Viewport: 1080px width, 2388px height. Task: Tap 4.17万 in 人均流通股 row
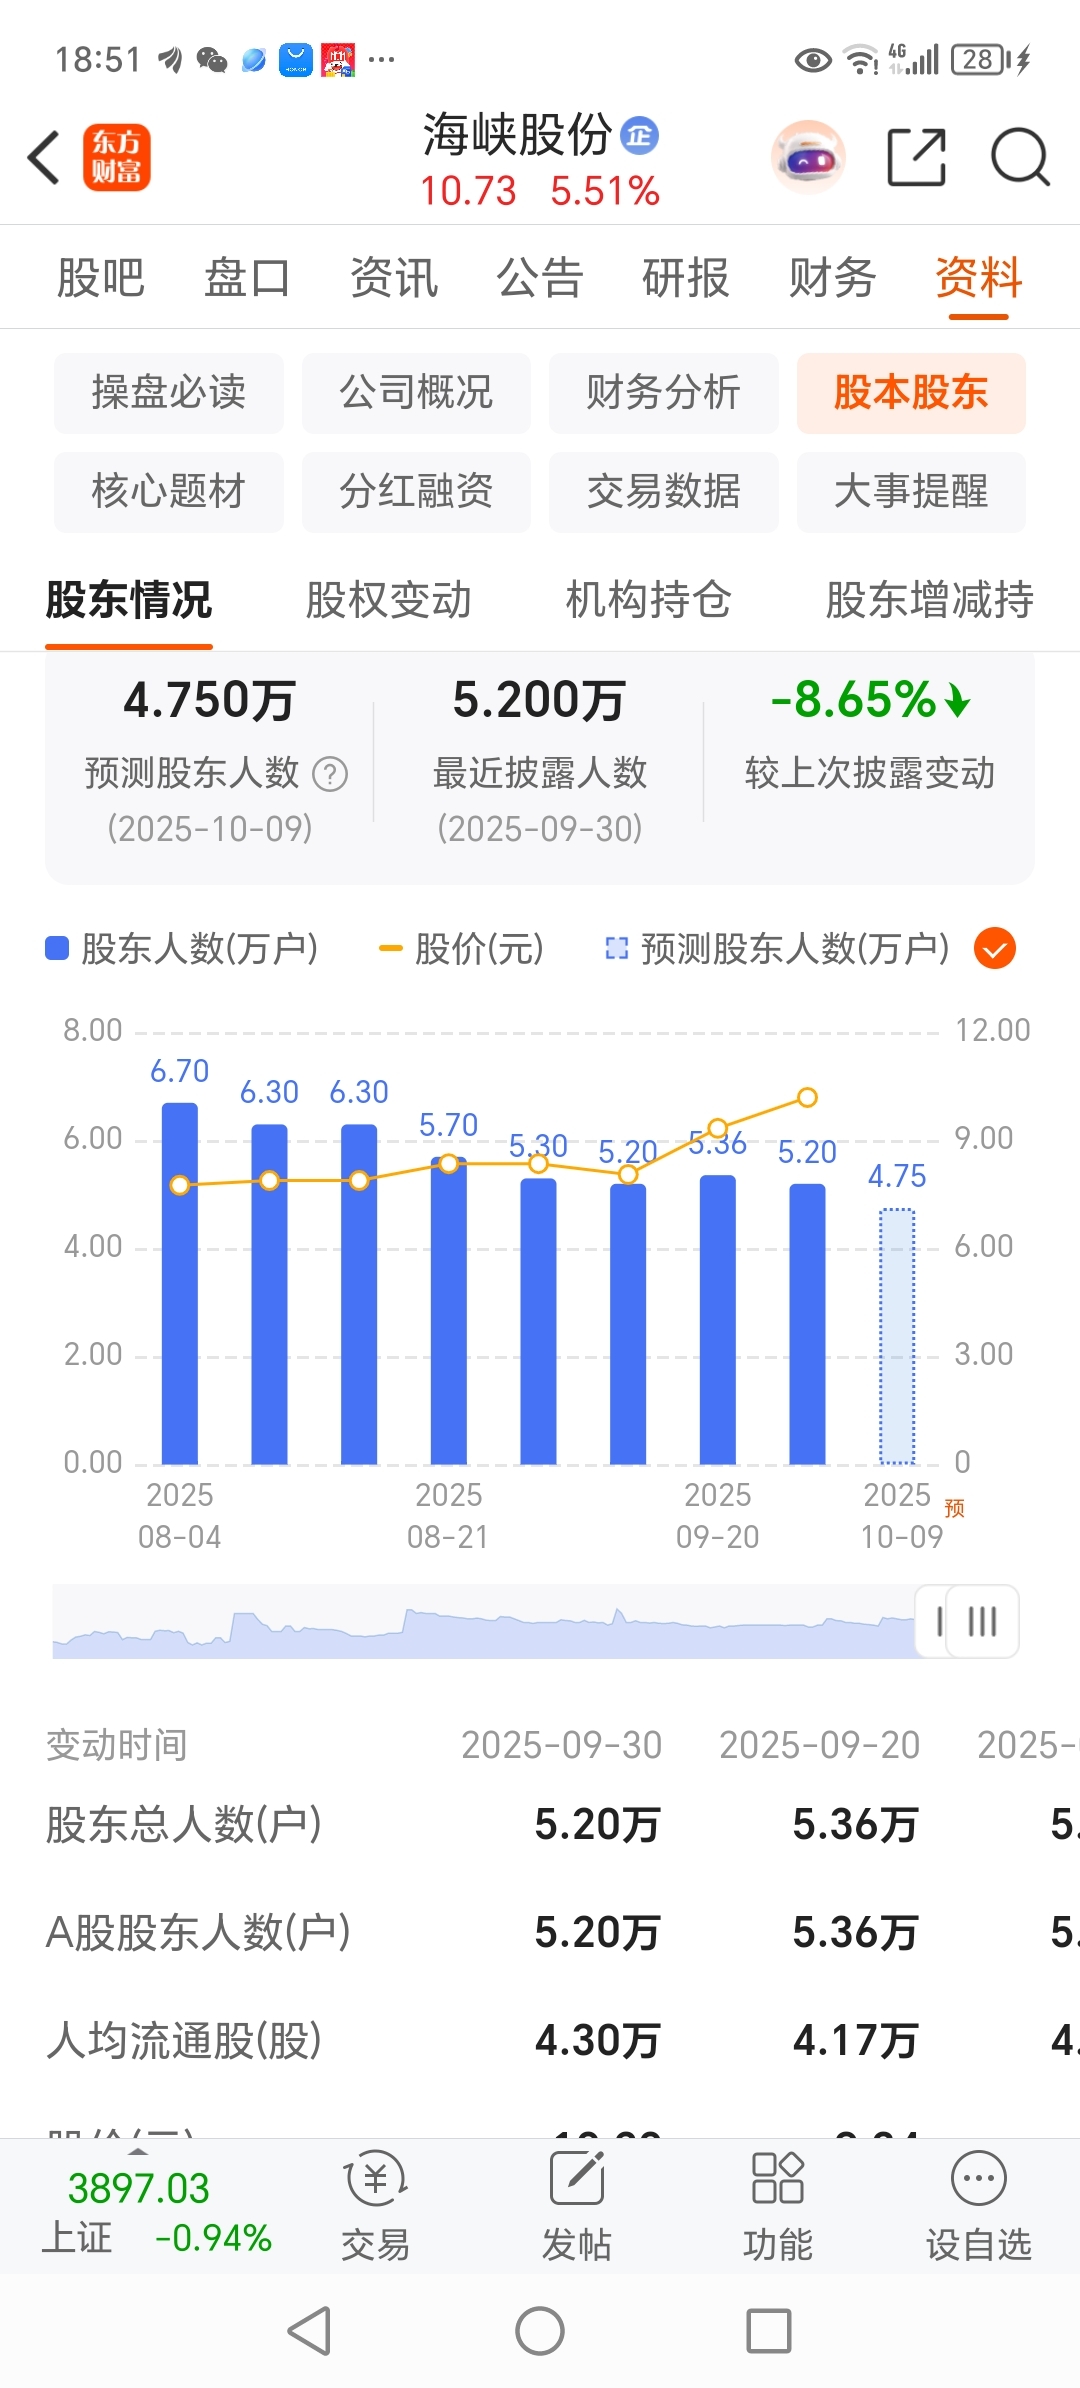pyautogui.click(x=855, y=2041)
